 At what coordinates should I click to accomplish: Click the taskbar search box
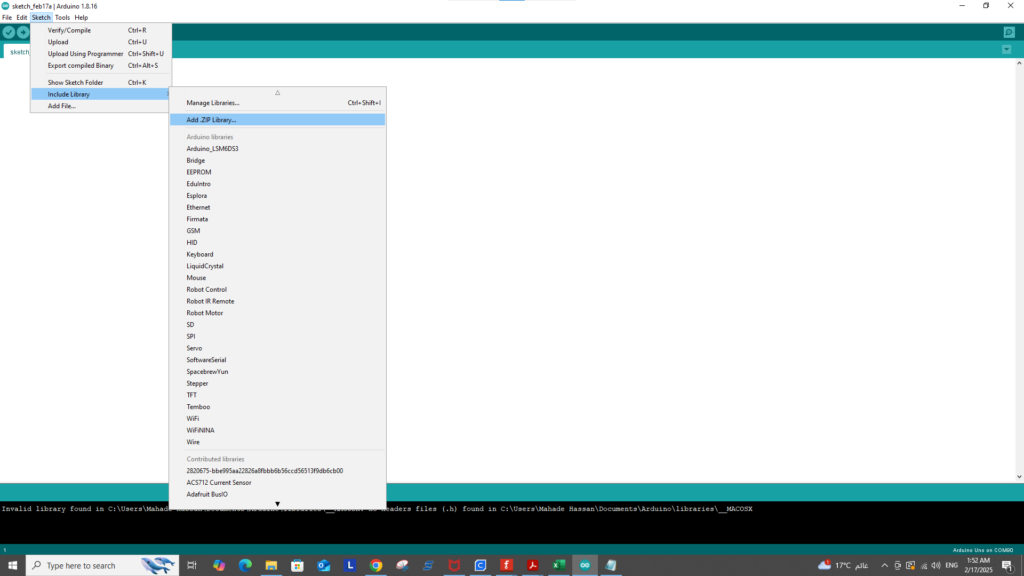(x=103, y=566)
